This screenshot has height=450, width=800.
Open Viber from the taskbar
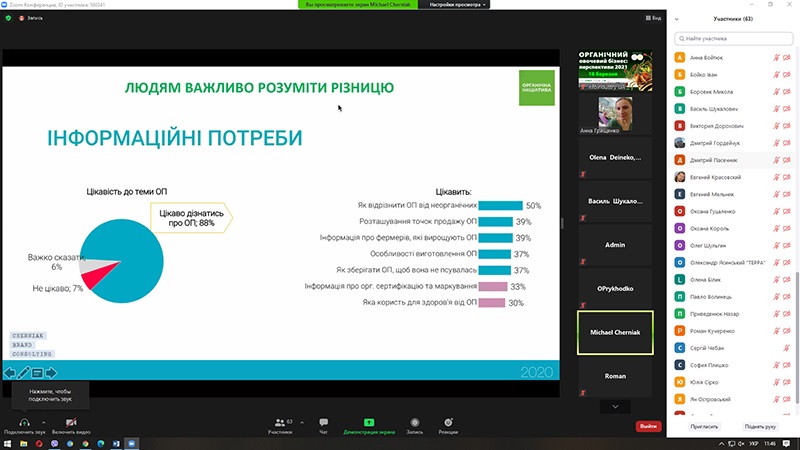tap(55, 444)
